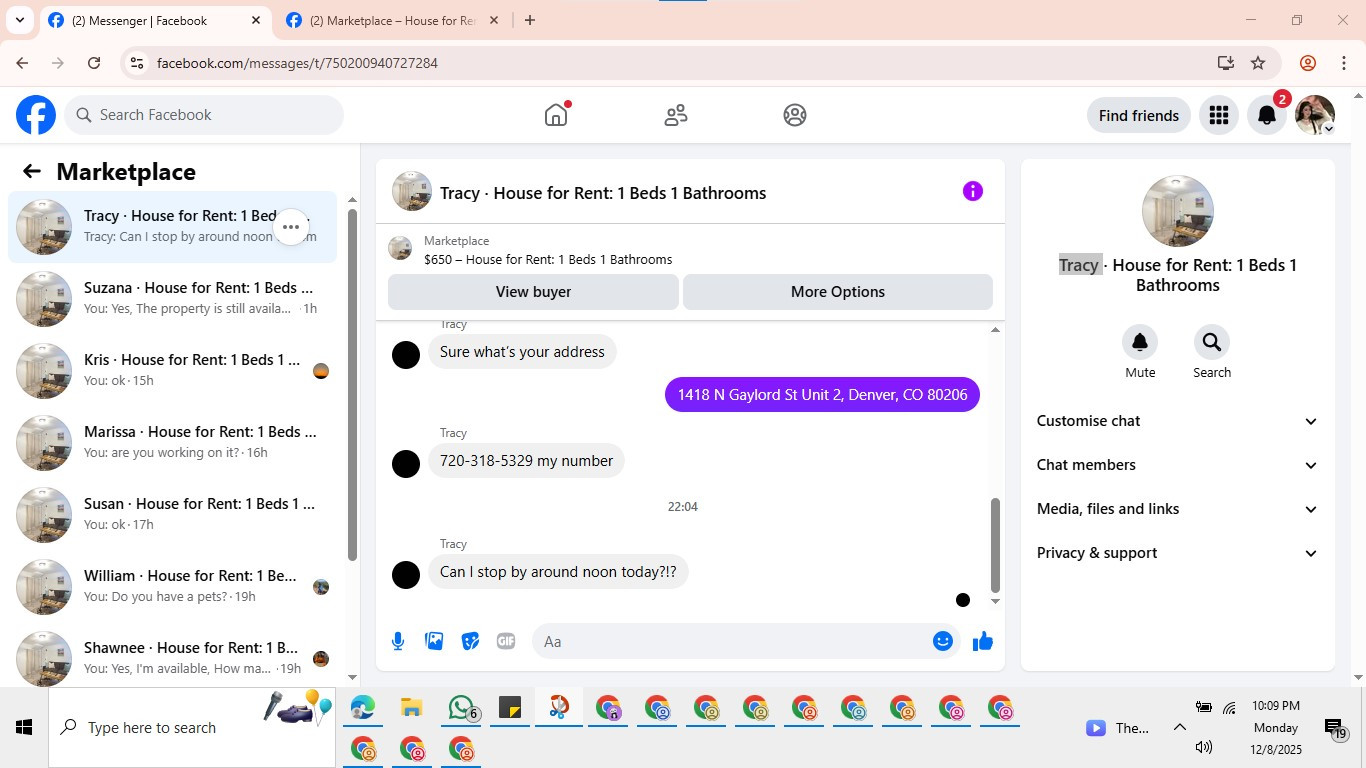Image resolution: width=1366 pixels, height=768 pixels.
Task: Open the Marketplace listing link for $650
Action: click(548, 260)
